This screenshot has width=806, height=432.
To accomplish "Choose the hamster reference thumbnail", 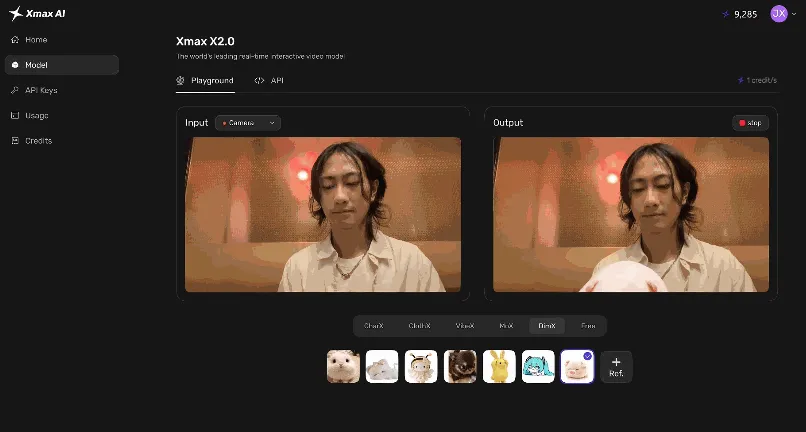I will tap(343, 367).
